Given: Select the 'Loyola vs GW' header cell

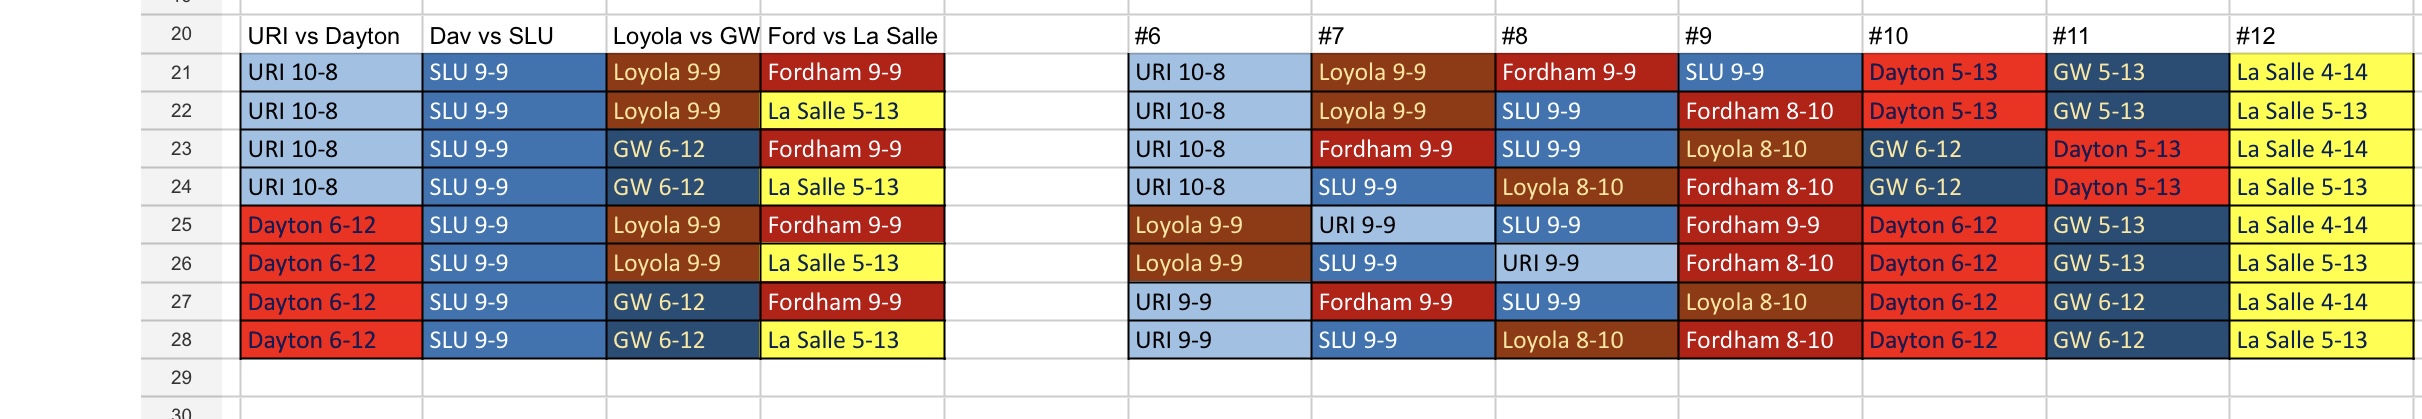Looking at the screenshot, I should [x=684, y=36].
